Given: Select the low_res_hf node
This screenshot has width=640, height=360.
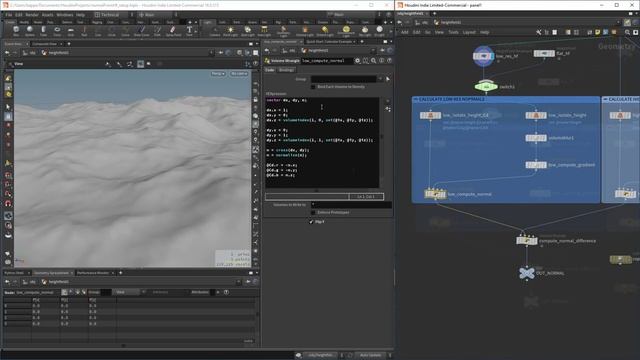Looking at the screenshot, I should click(484, 56).
